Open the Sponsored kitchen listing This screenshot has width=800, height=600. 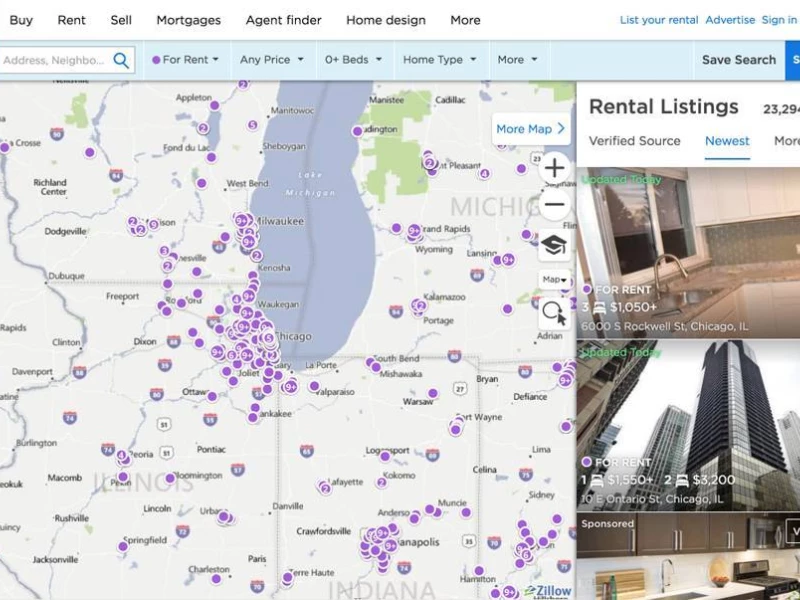688,556
